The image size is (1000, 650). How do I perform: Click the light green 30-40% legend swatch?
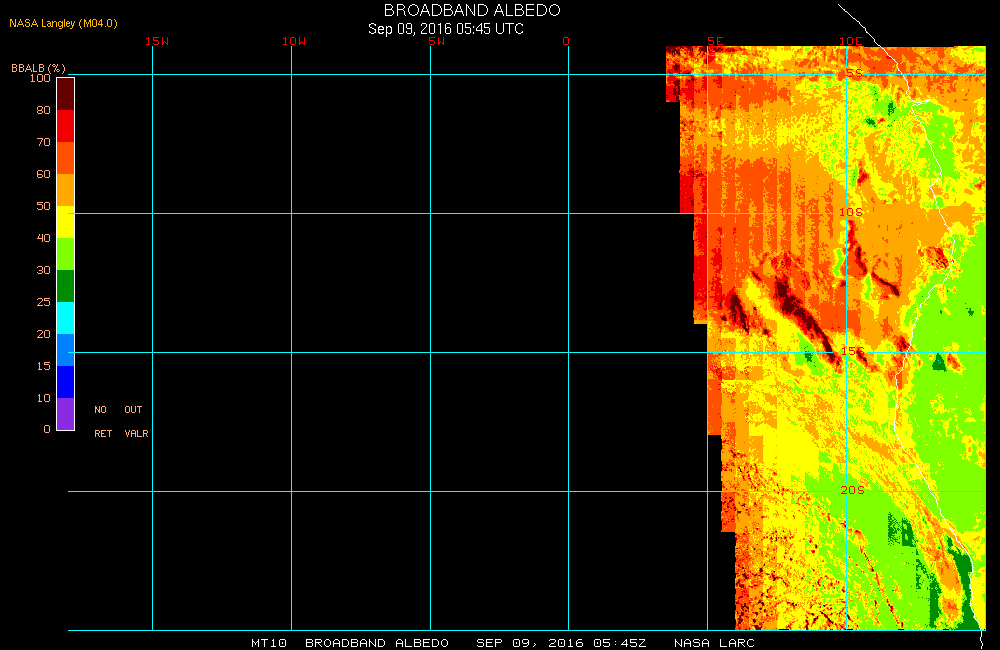click(x=65, y=254)
